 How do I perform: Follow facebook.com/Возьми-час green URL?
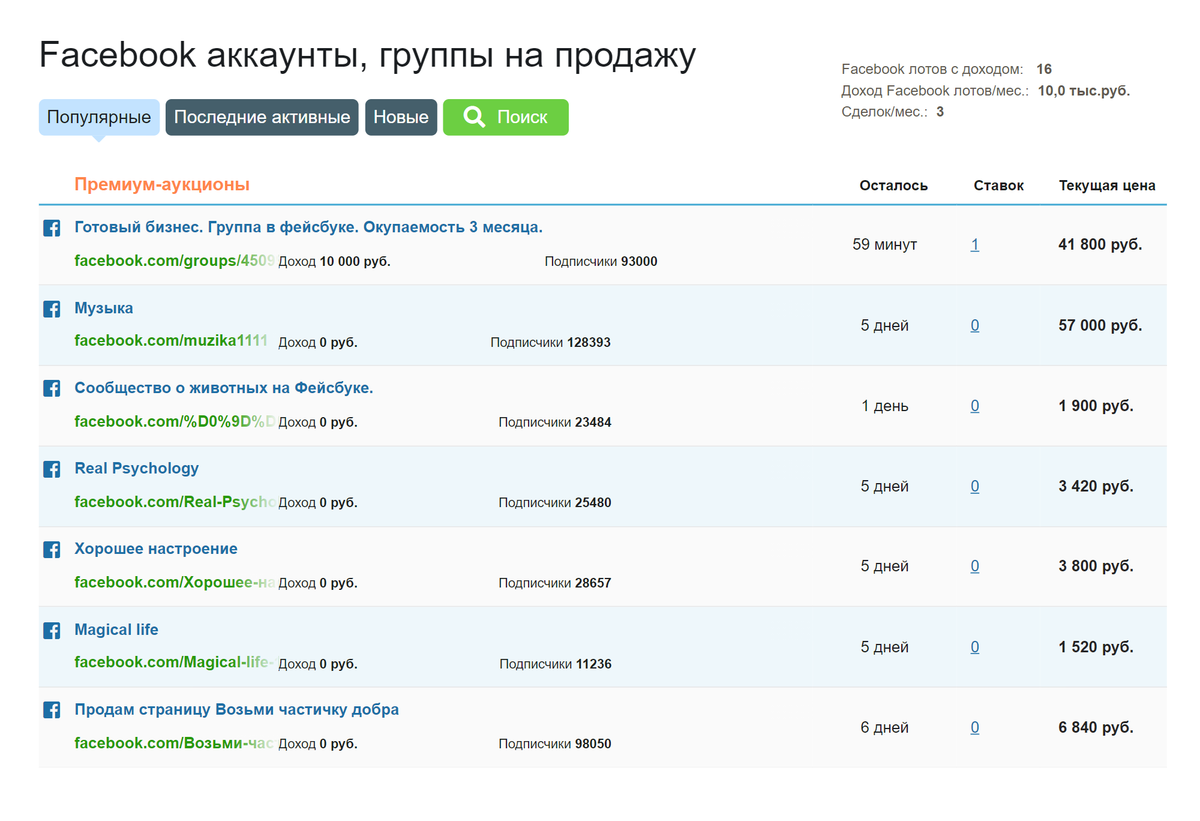coord(174,743)
